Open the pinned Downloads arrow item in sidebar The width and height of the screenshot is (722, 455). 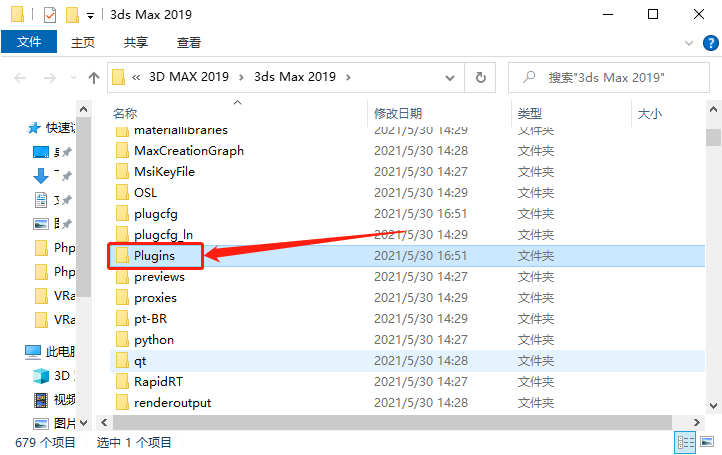pyautogui.click(x=41, y=176)
